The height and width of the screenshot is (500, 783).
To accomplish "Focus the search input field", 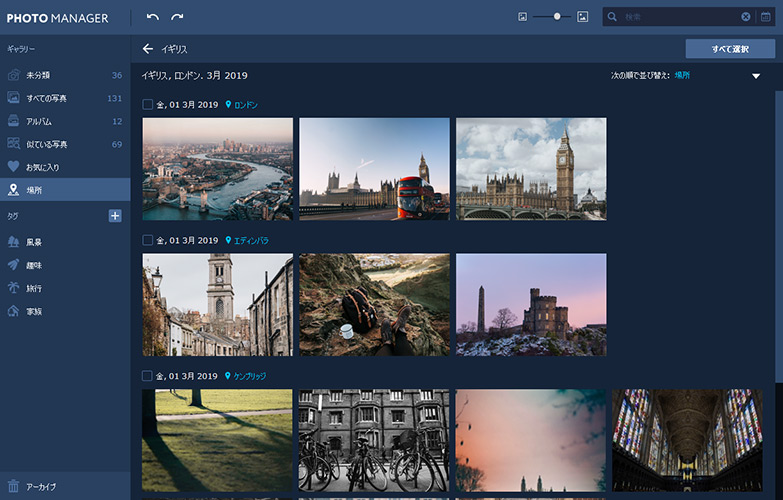I will click(679, 17).
